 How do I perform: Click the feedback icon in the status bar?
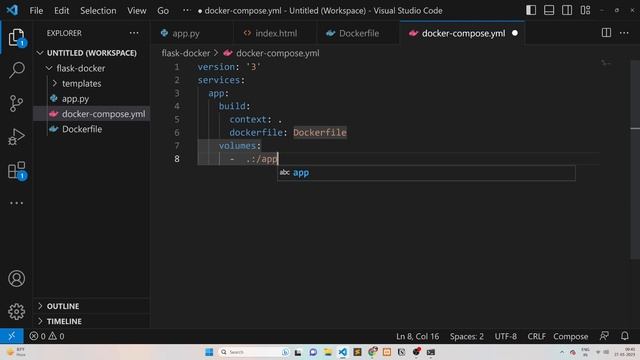[604, 336]
